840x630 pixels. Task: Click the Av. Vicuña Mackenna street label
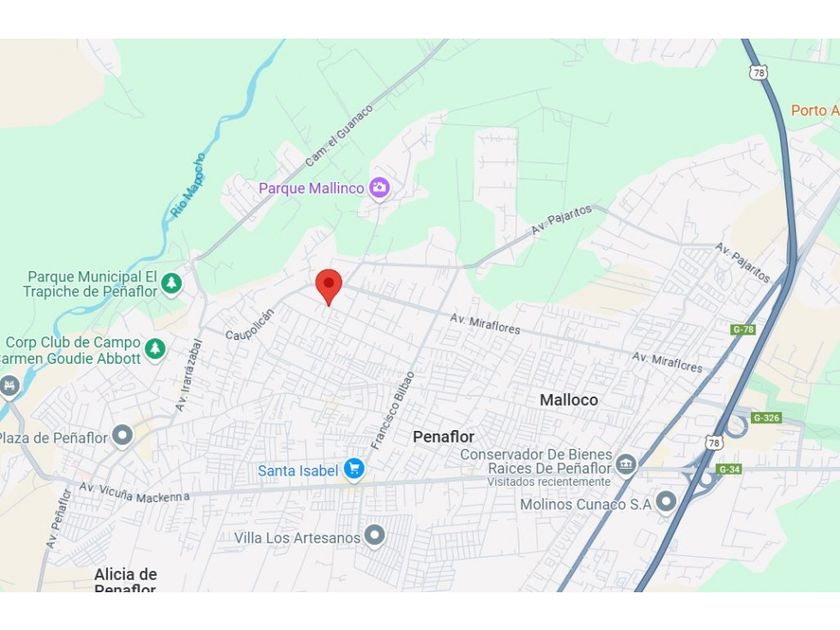tap(134, 492)
